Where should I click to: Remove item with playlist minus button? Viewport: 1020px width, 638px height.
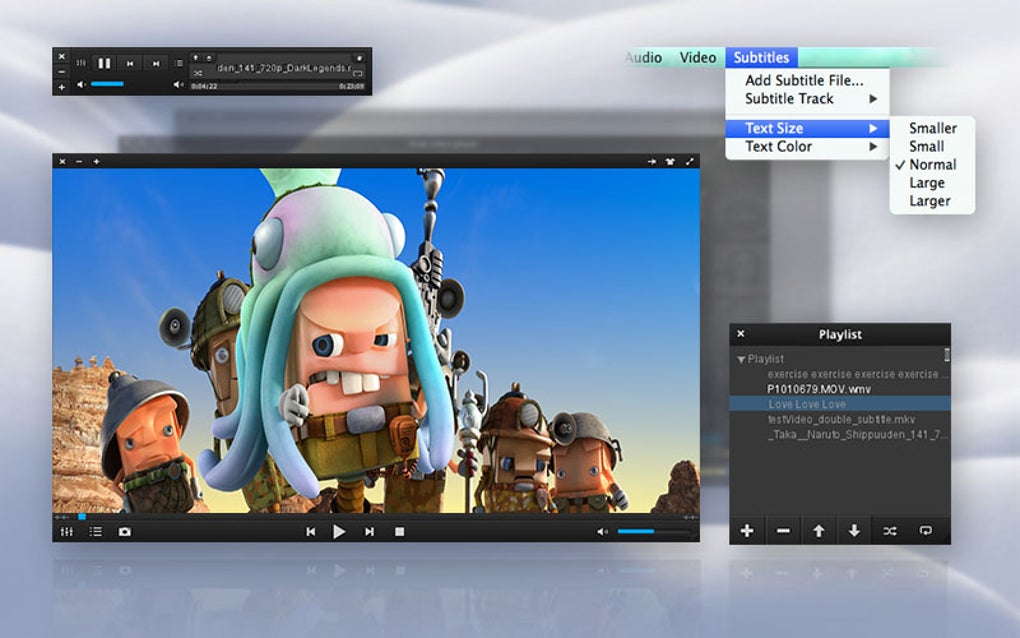click(x=783, y=531)
